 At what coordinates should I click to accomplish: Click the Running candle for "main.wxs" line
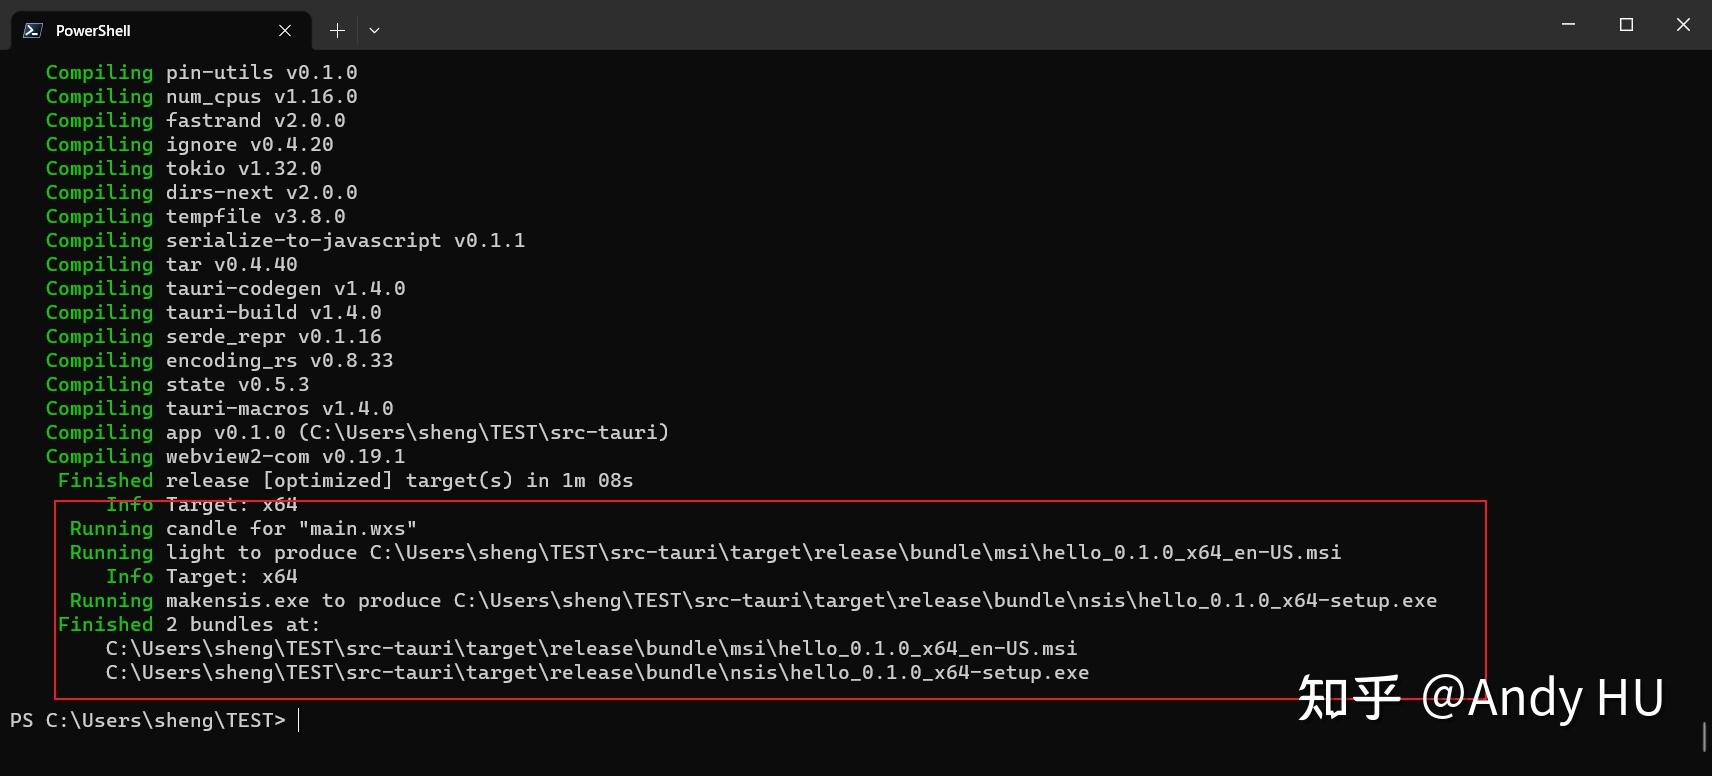[242, 529]
